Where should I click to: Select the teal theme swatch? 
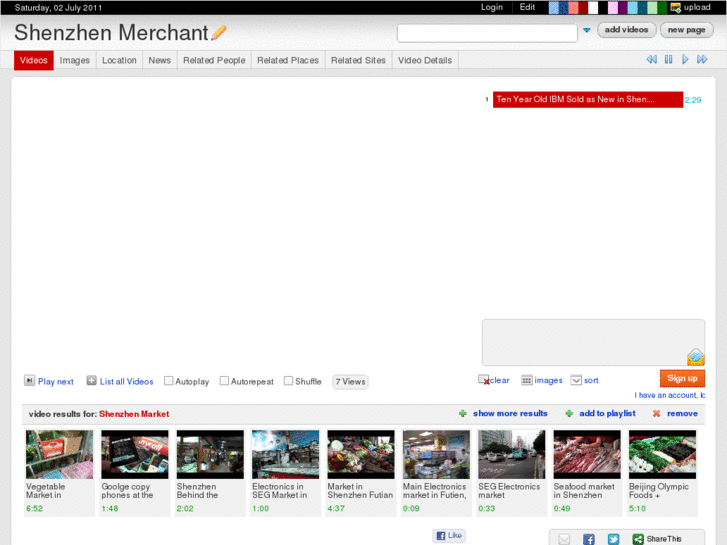click(x=643, y=7)
